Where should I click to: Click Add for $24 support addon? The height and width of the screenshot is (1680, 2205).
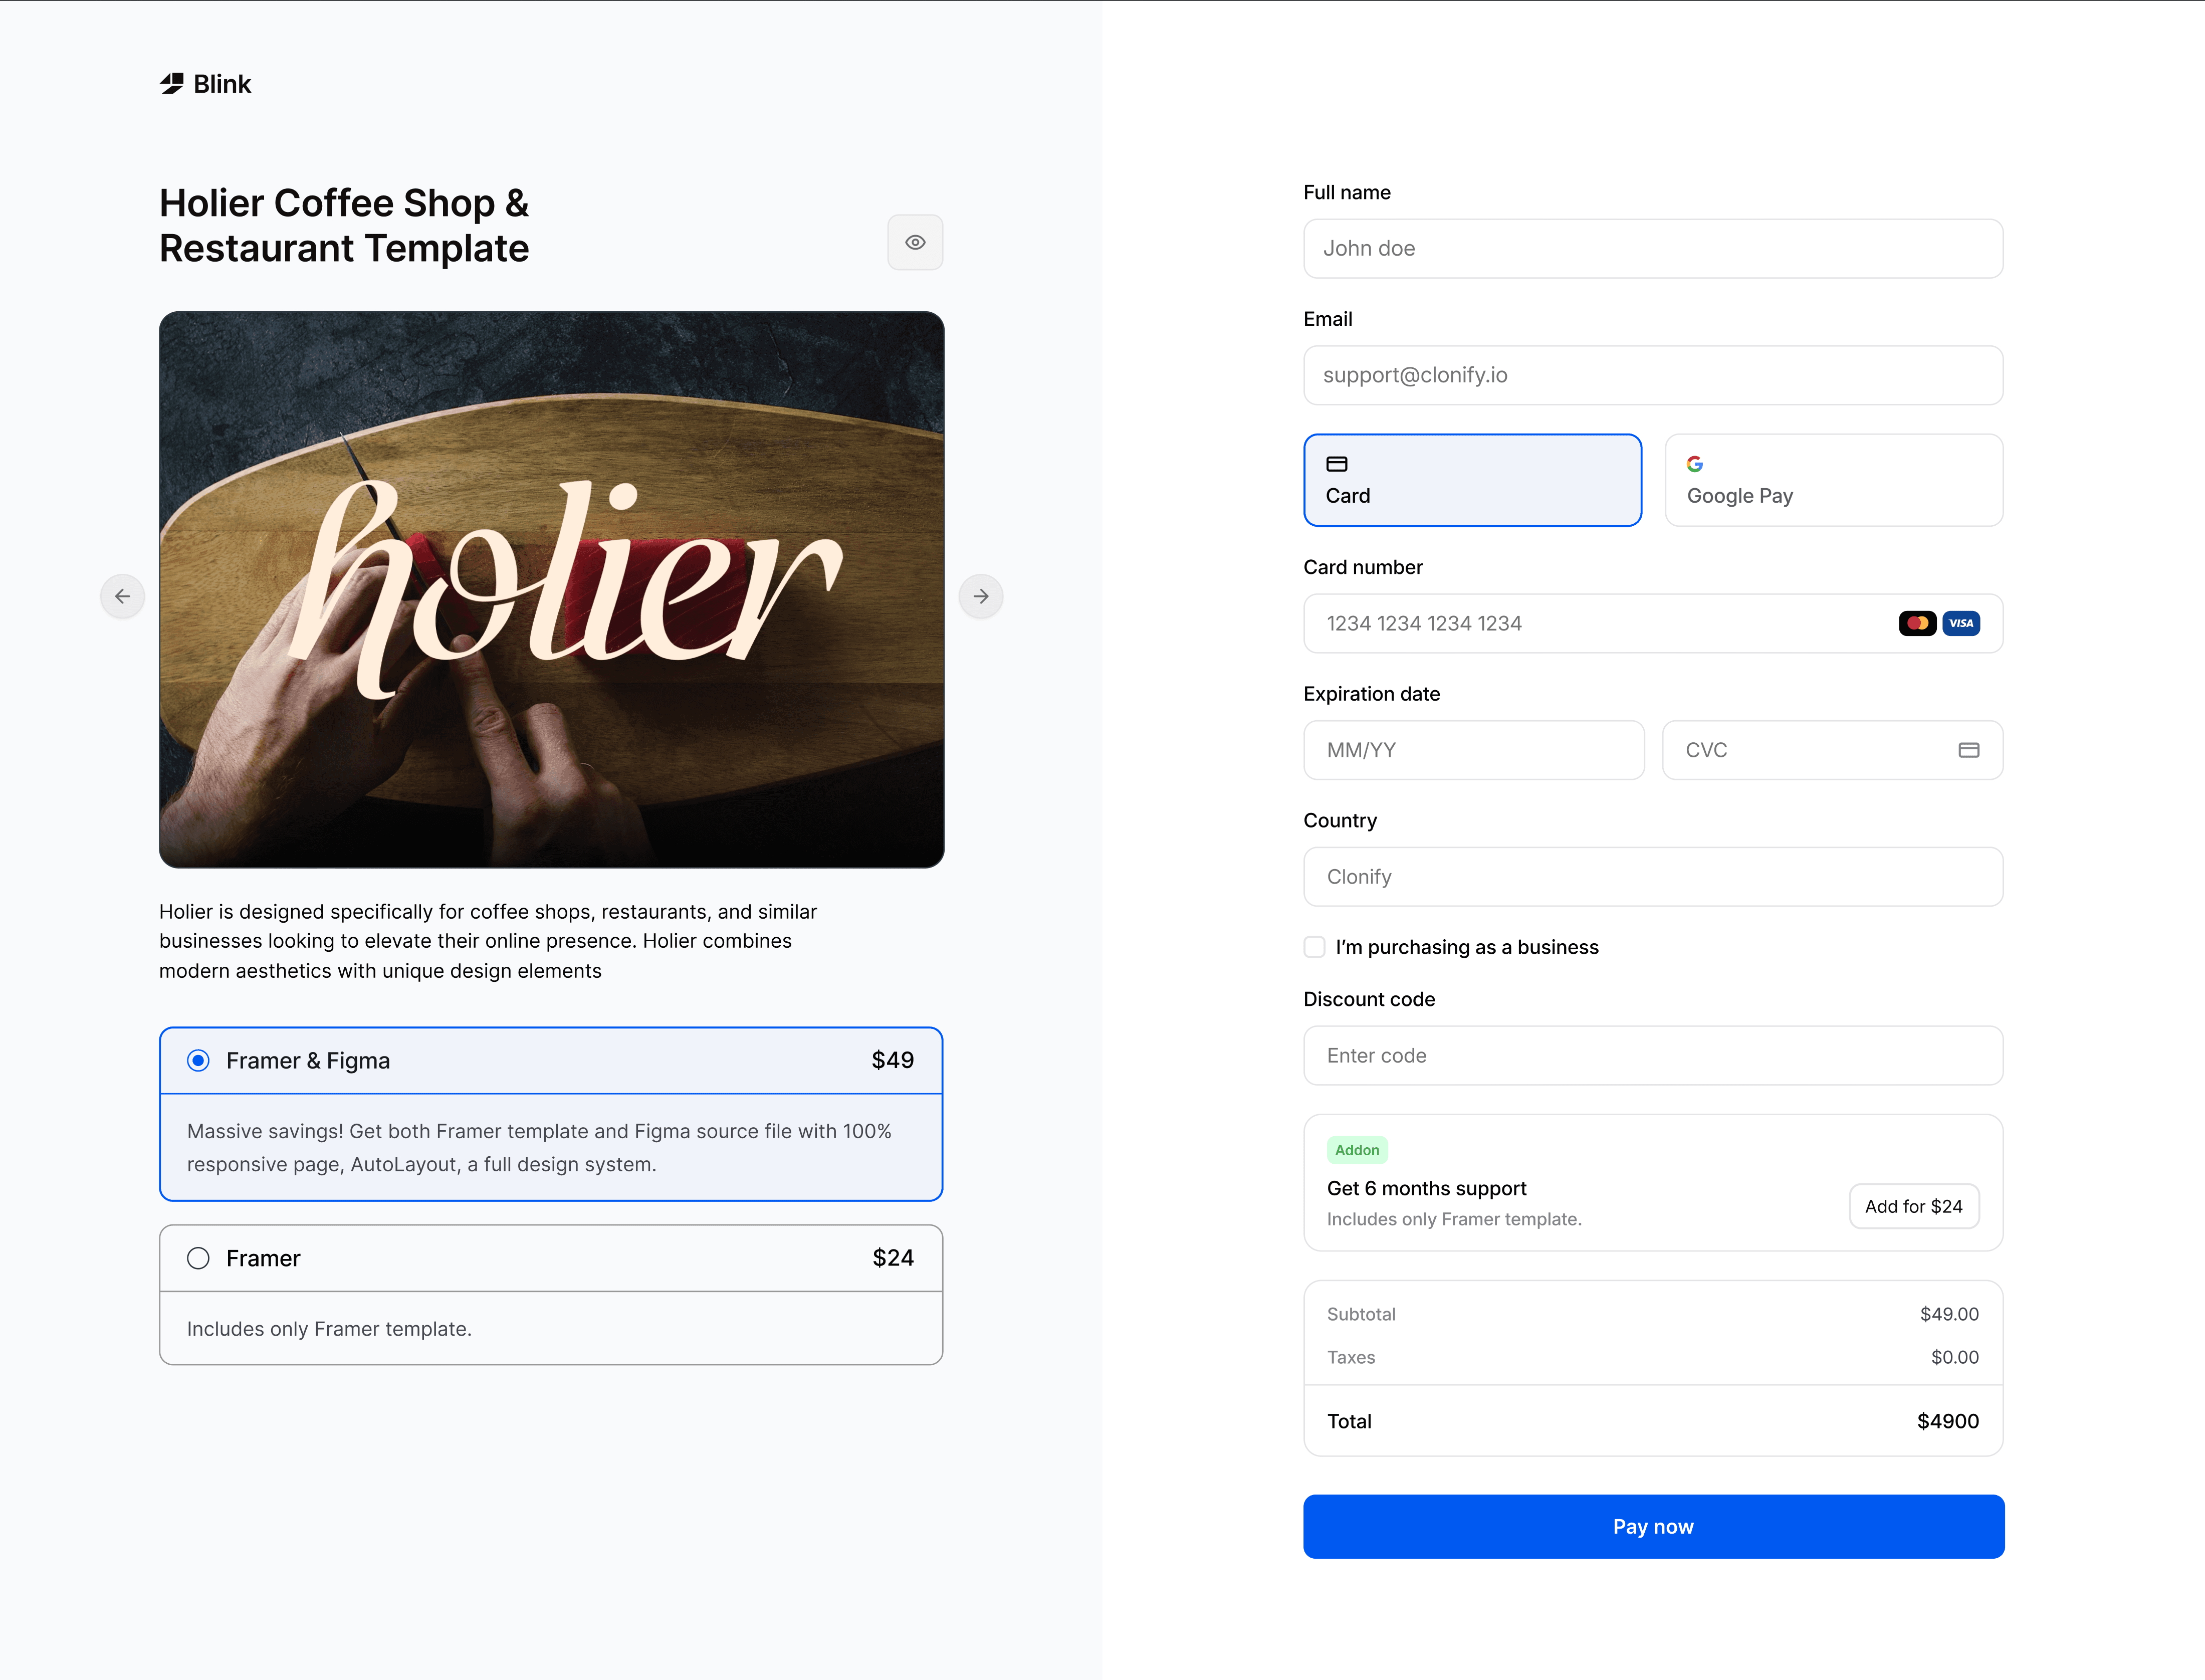(x=1913, y=1206)
